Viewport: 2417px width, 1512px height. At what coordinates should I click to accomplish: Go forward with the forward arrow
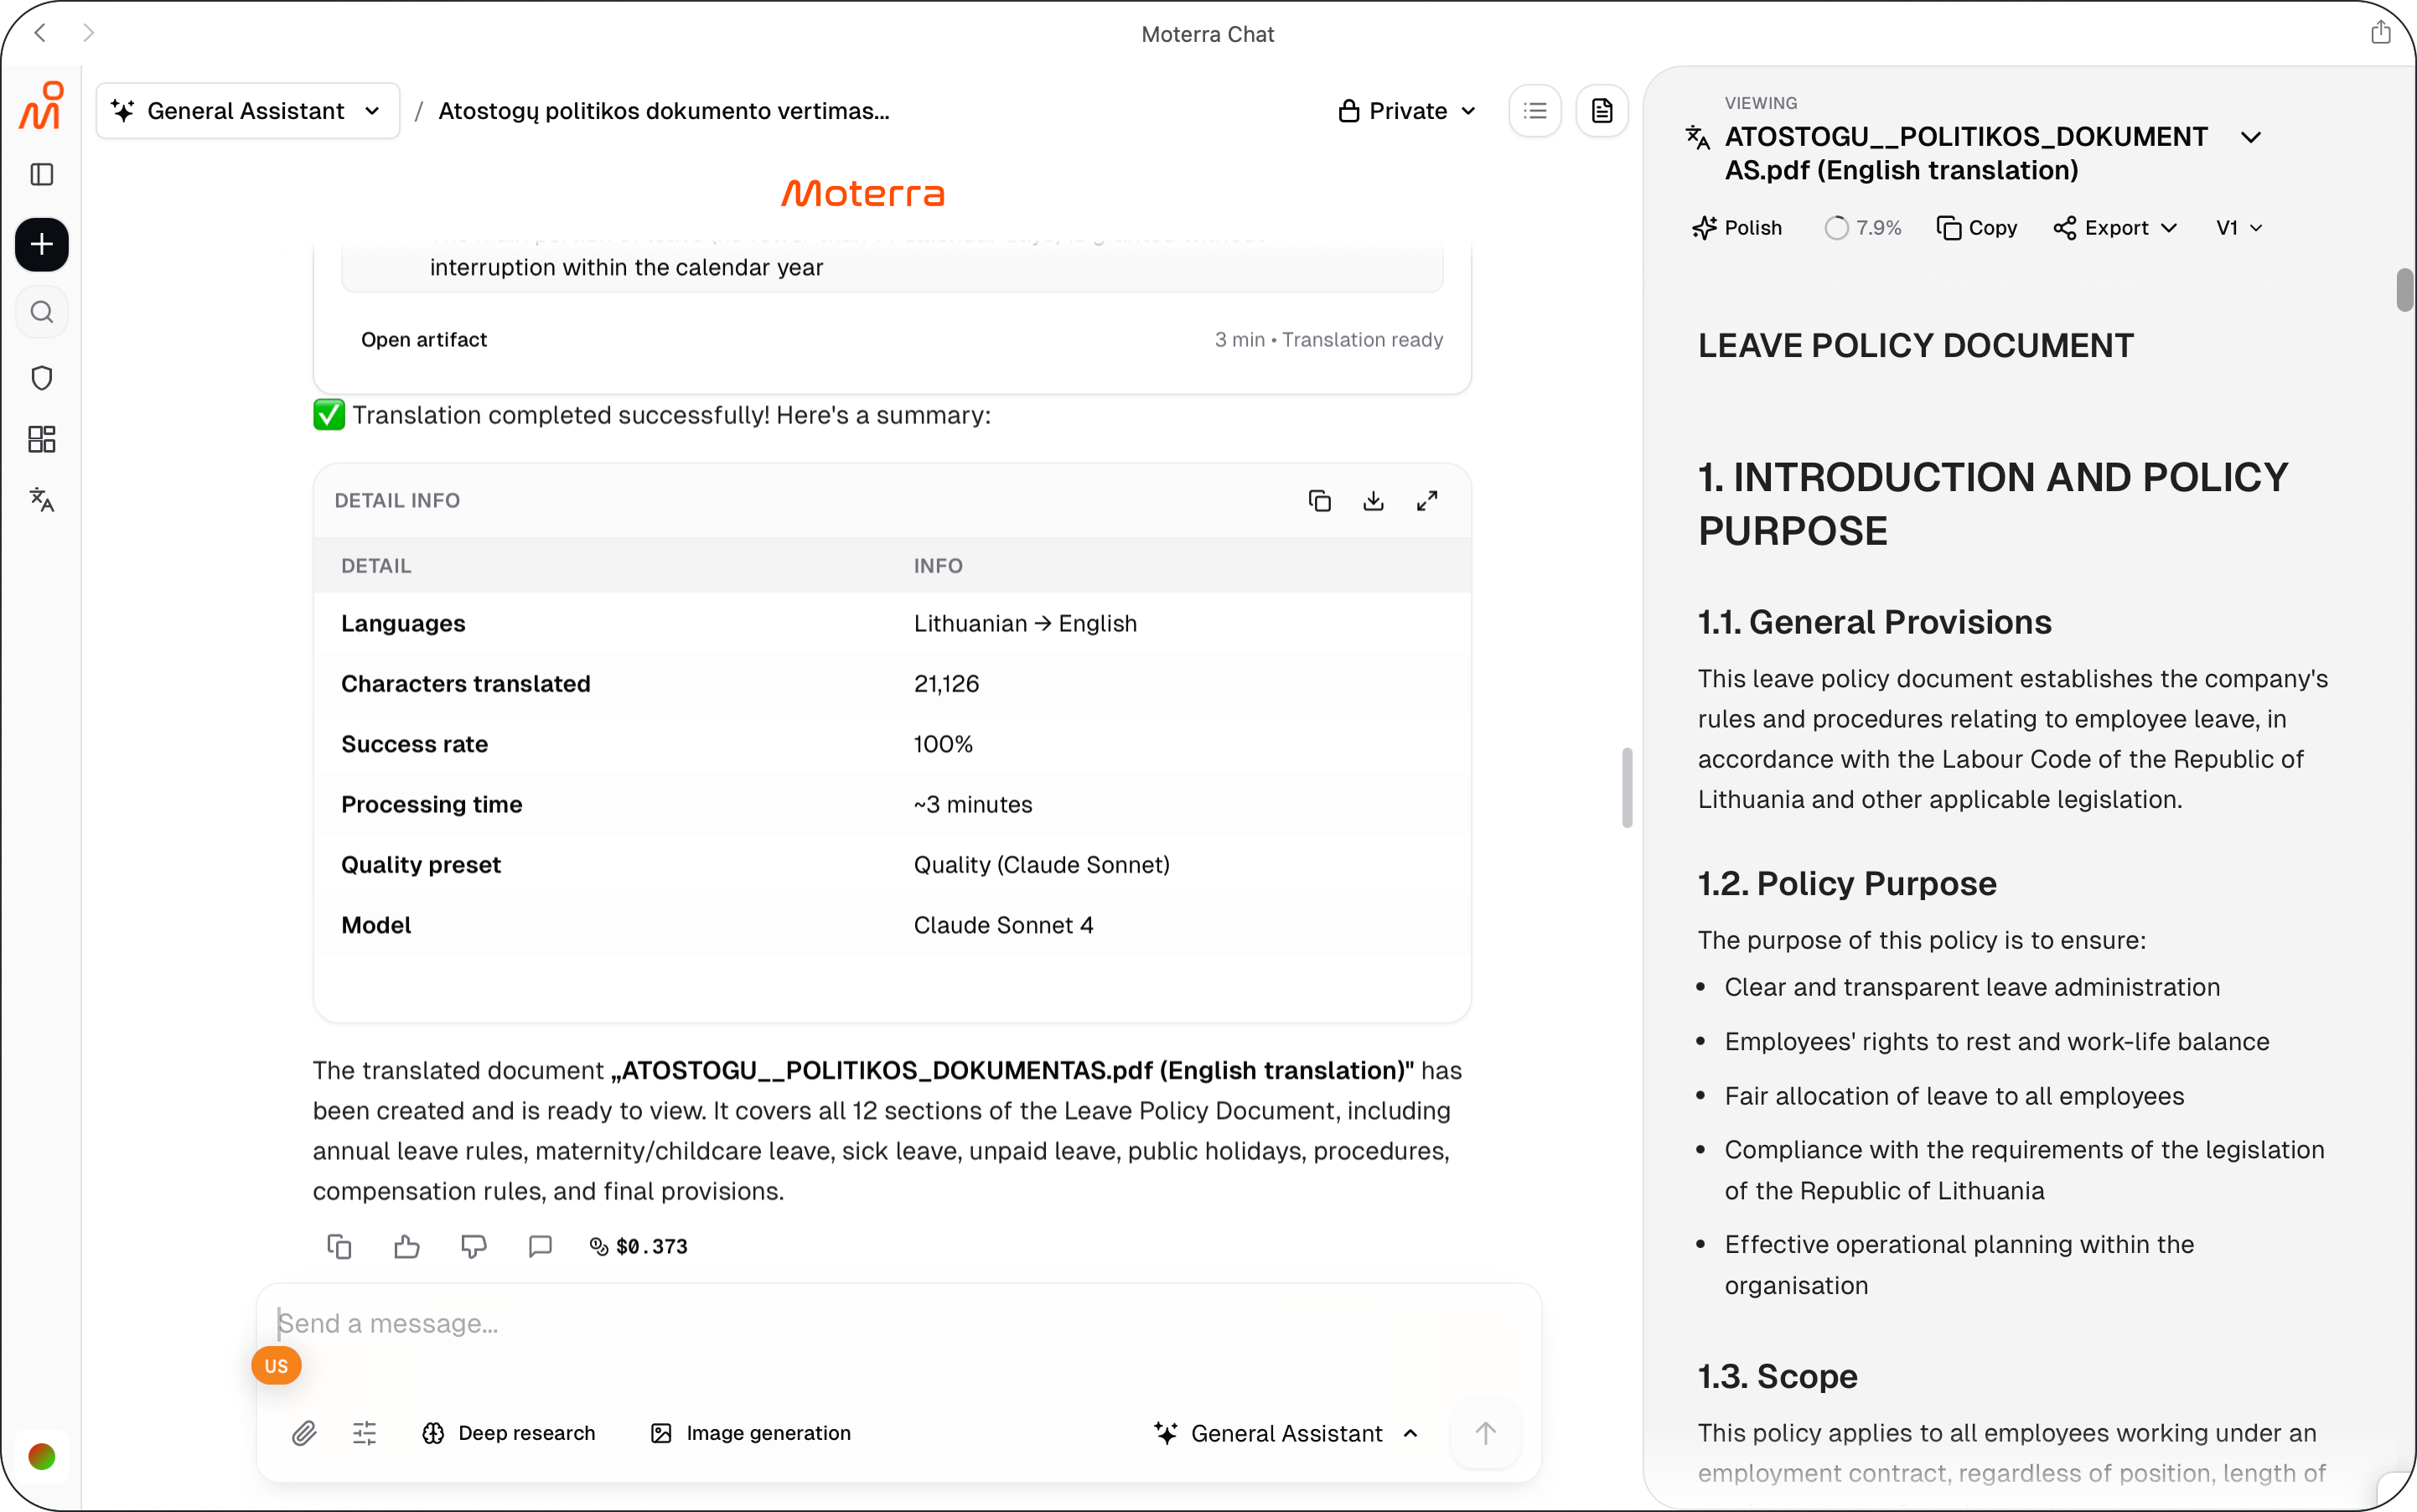88,33
